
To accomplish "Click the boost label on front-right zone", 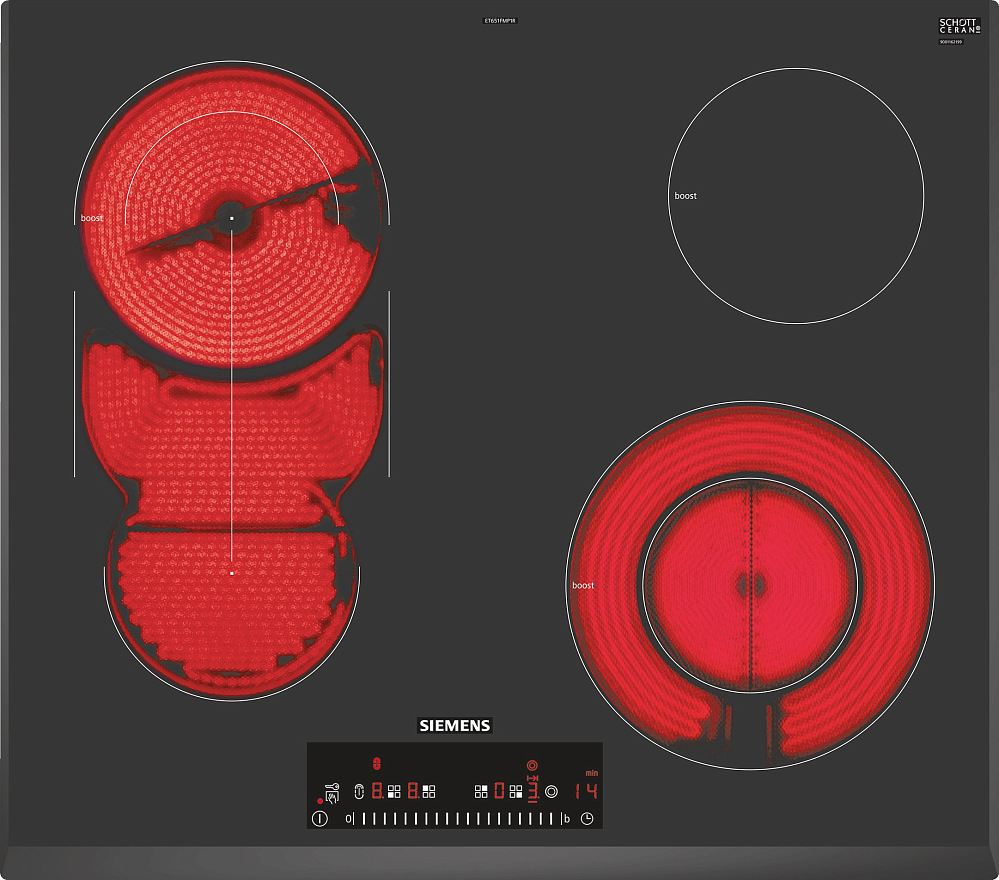I will 583,585.
